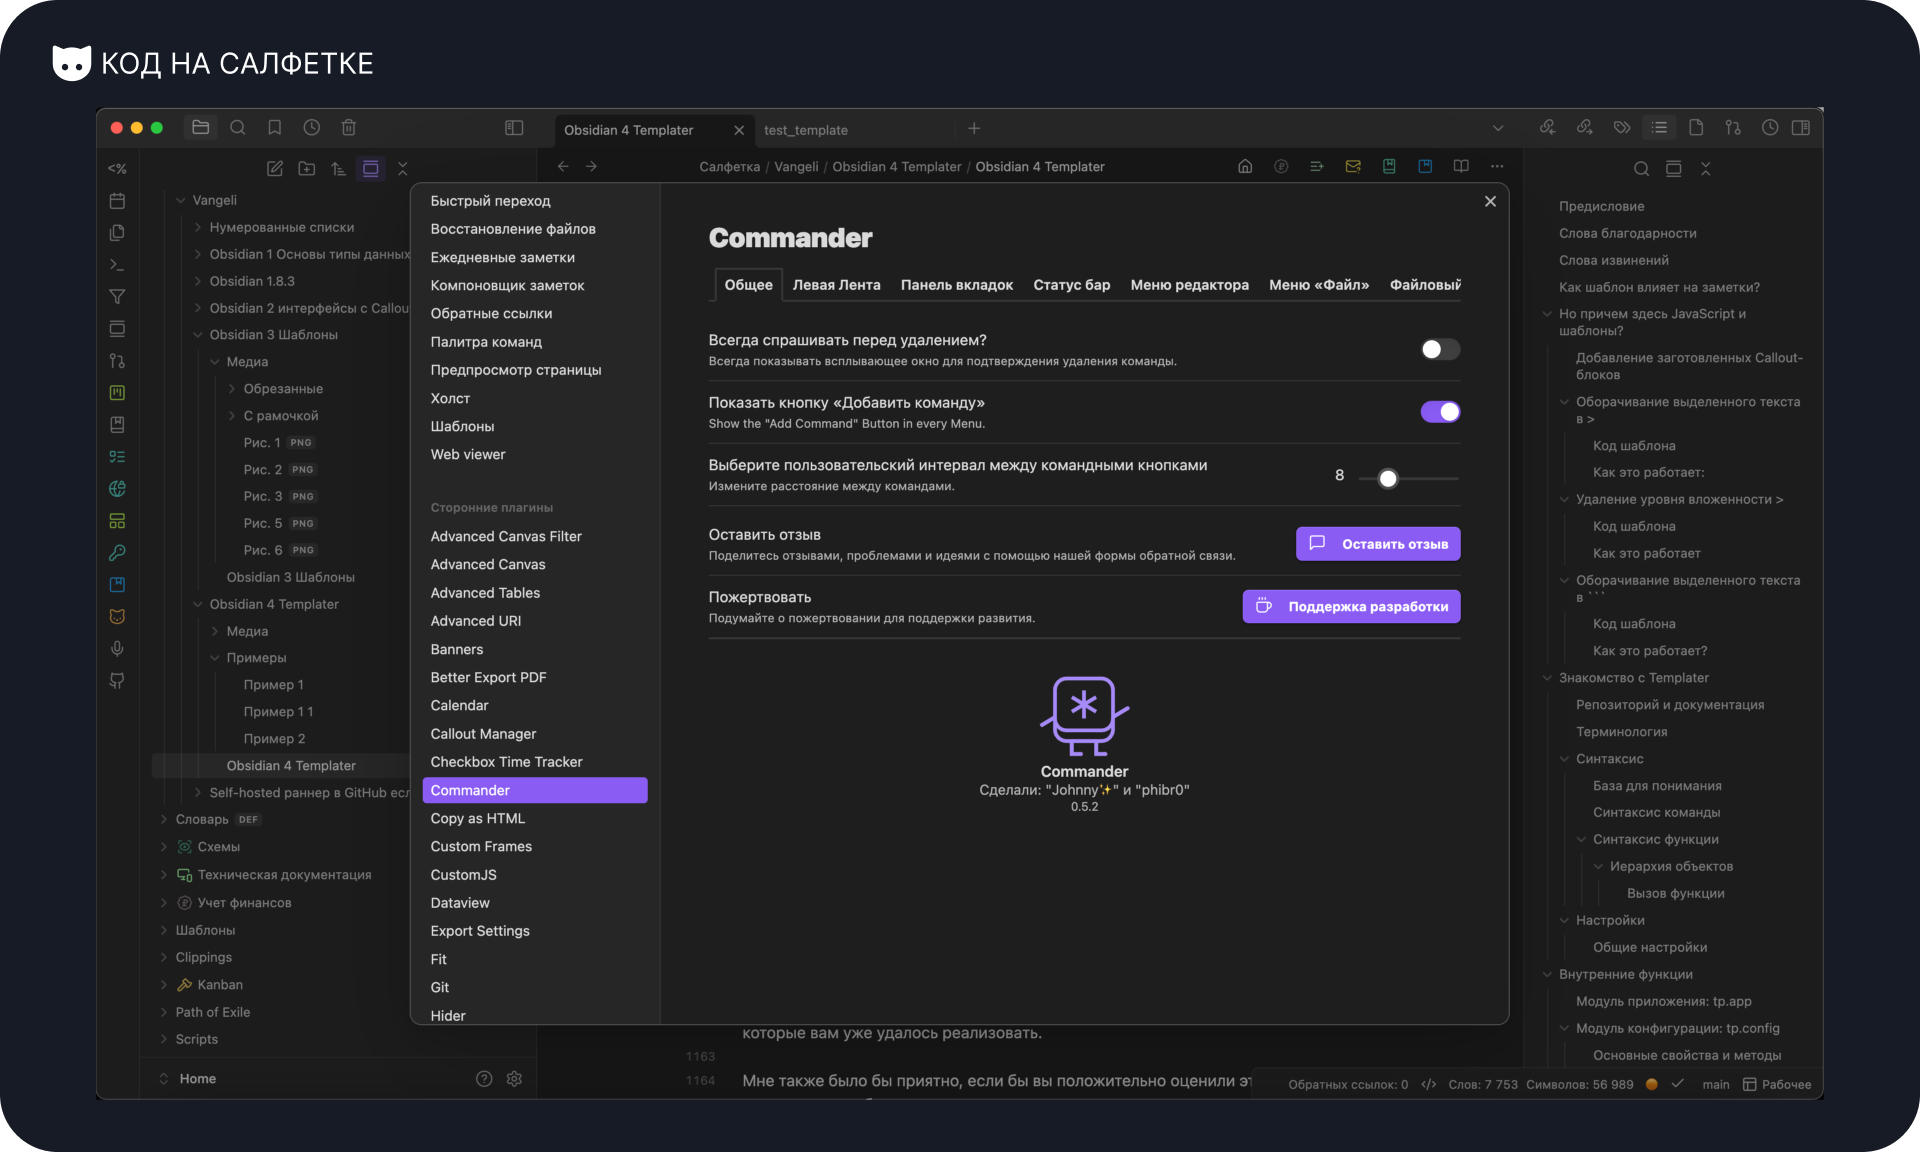Navigate back with the left arrow
This screenshot has height=1152, width=1920.
click(563, 167)
